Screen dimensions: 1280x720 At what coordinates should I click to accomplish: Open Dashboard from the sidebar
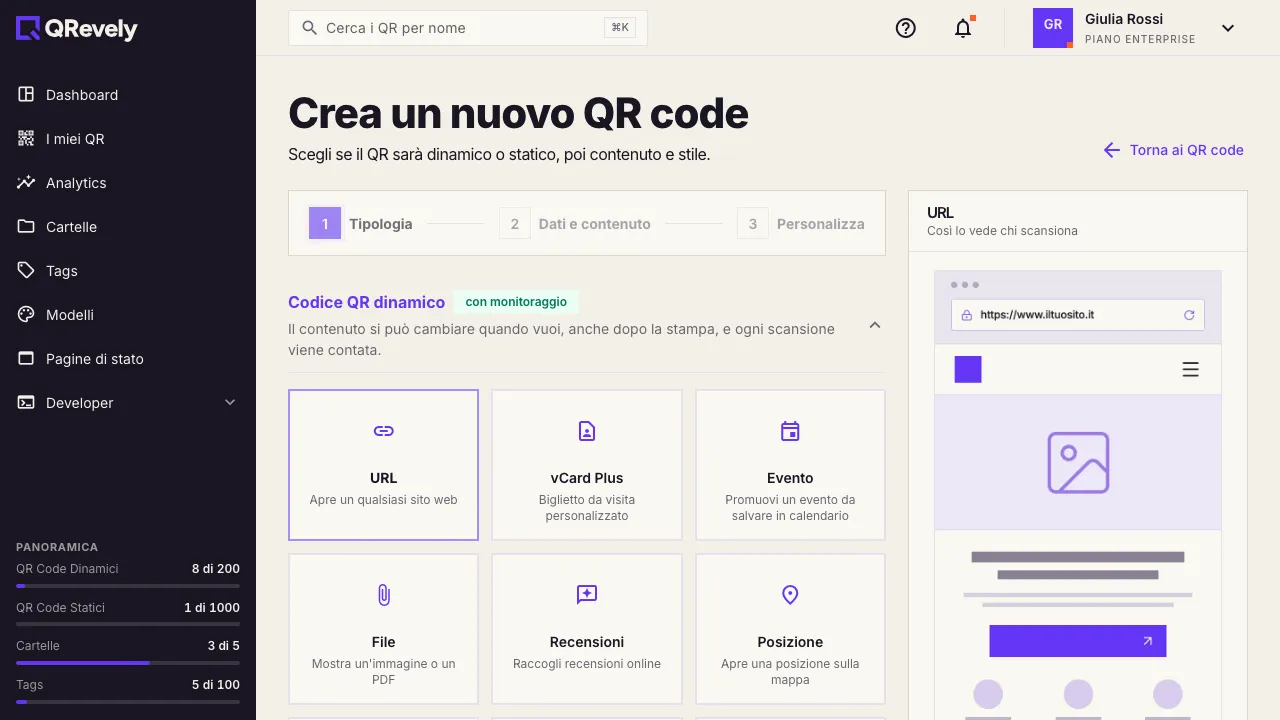pos(128,95)
